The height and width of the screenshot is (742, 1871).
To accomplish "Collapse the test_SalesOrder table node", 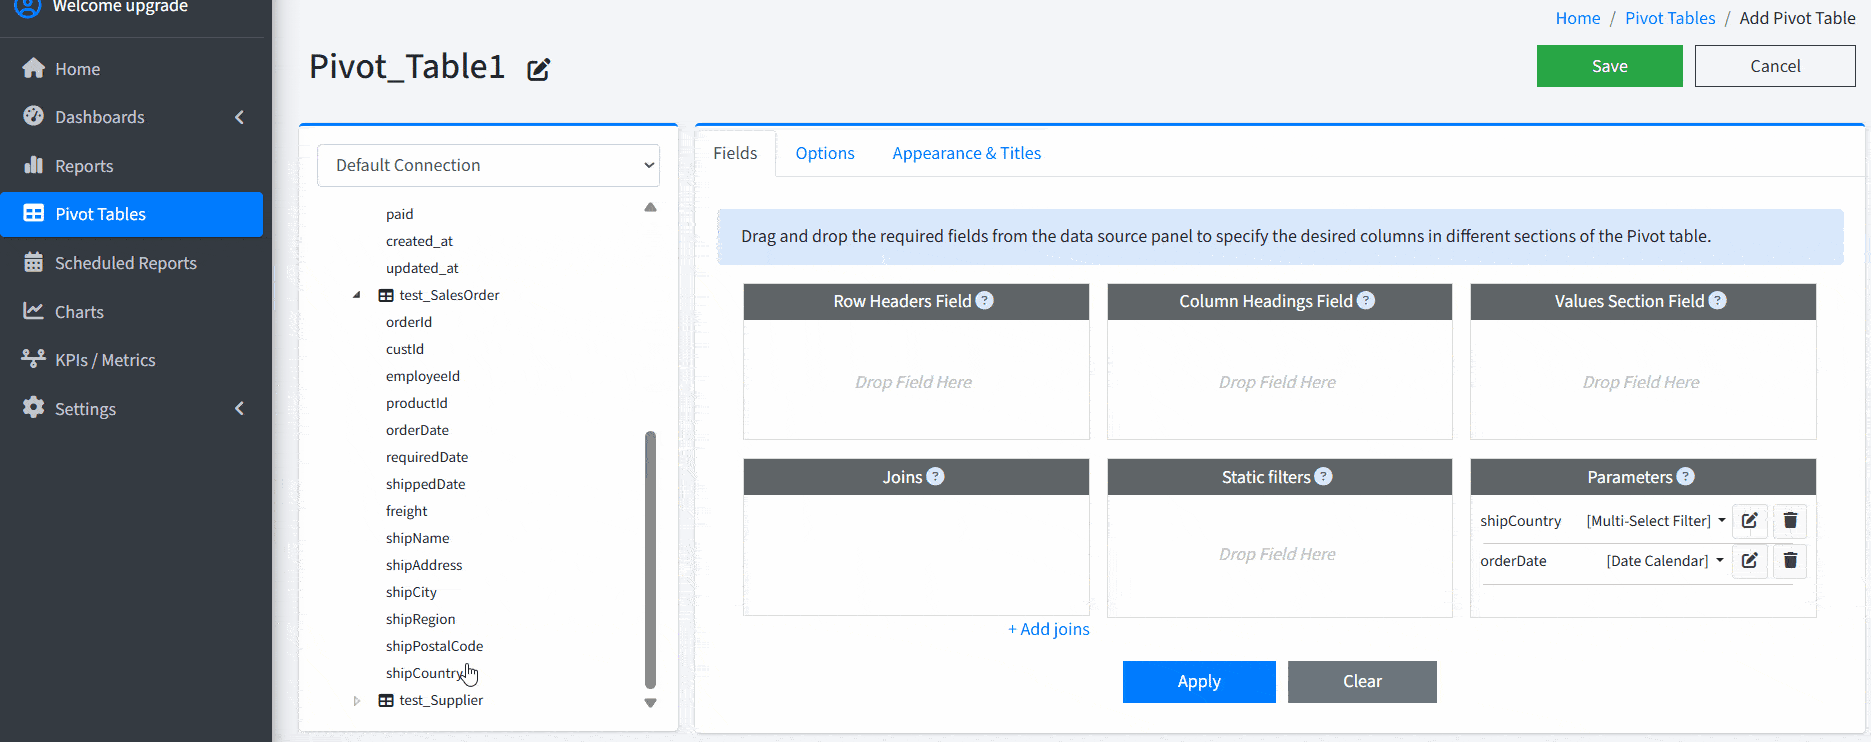I will tap(357, 295).
